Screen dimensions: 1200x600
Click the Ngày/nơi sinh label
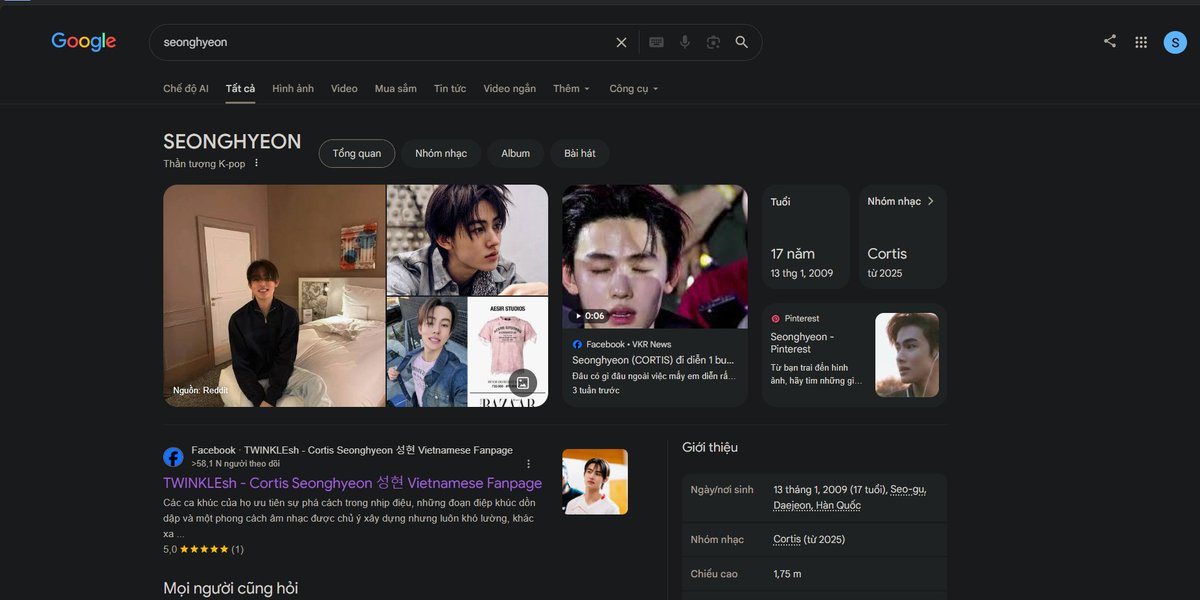(722, 490)
